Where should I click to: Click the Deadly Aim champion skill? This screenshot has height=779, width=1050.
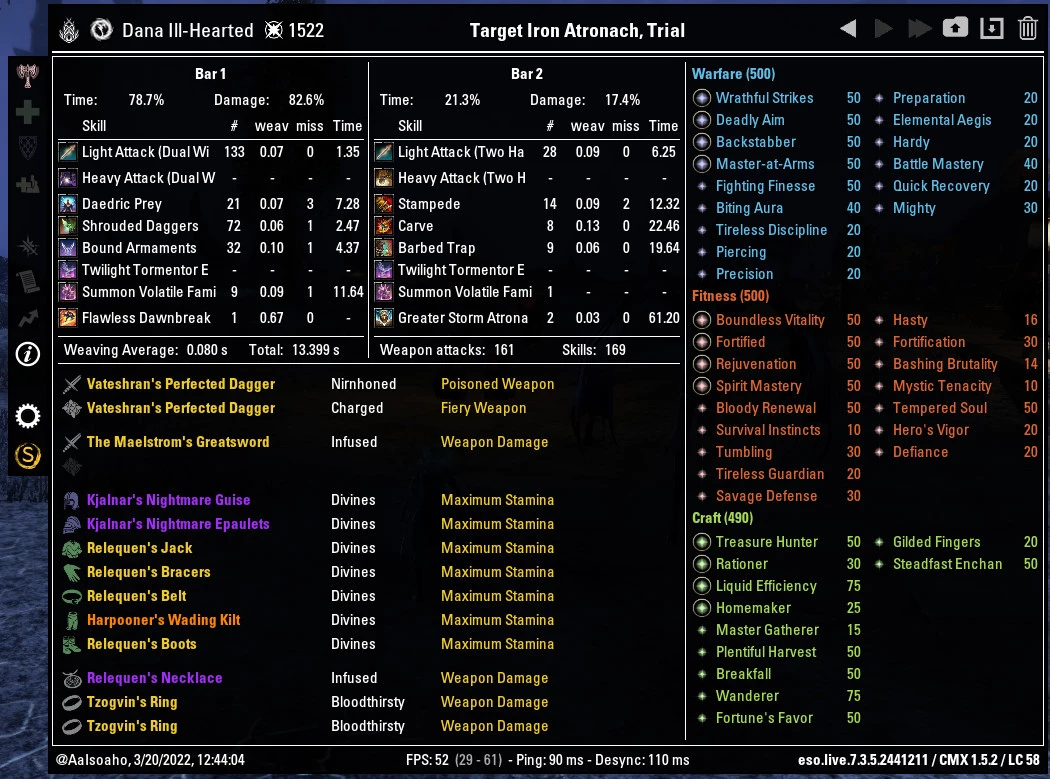point(750,120)
